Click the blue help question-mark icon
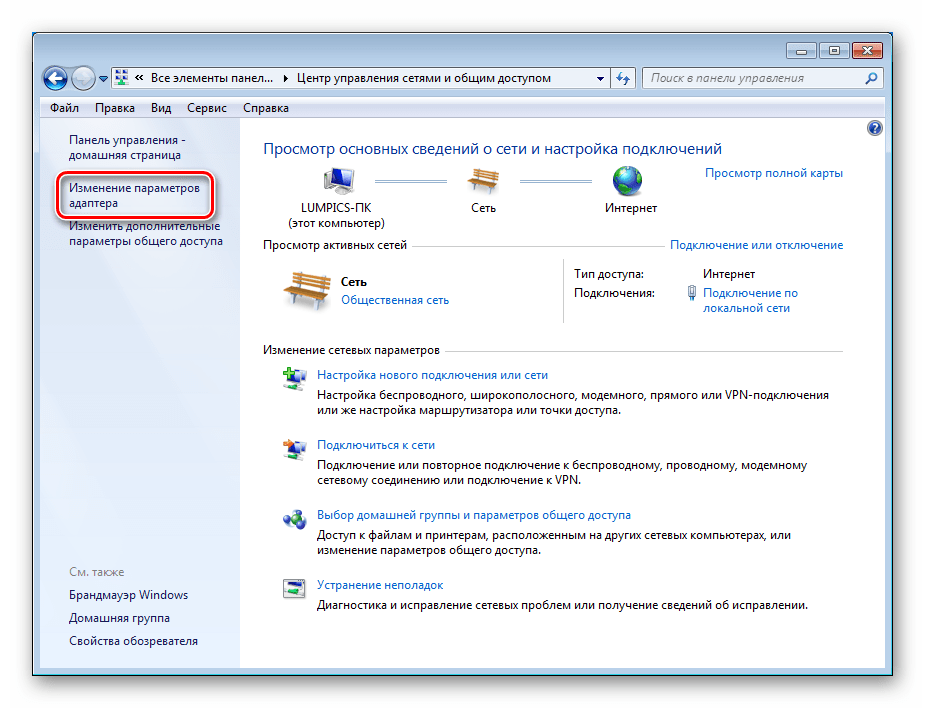 874,128
